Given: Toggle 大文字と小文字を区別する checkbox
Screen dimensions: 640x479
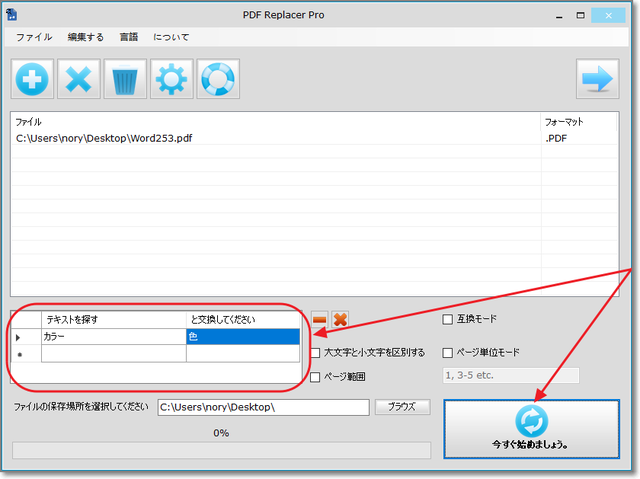Looking at the screenshot, I should (x=316, y=353).
